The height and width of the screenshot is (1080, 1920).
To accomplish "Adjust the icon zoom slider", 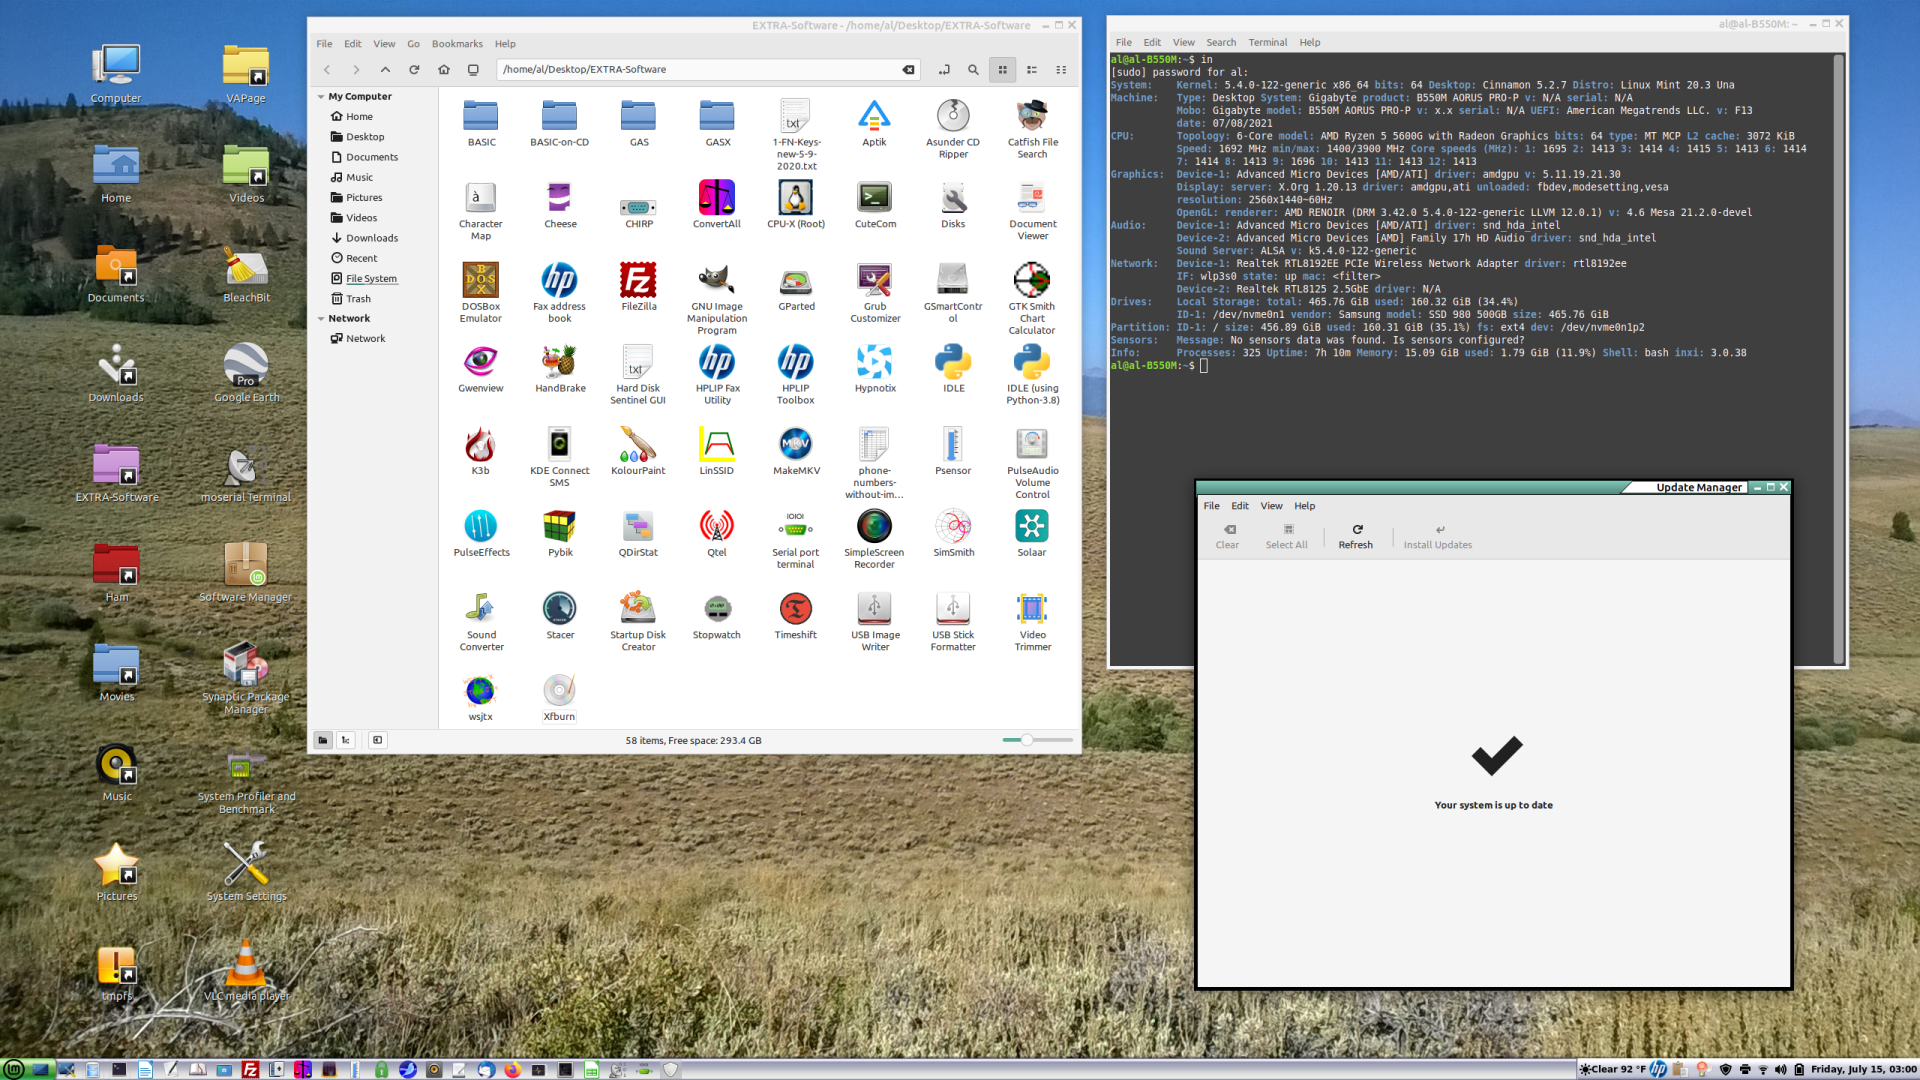I will pos(1037,740).
